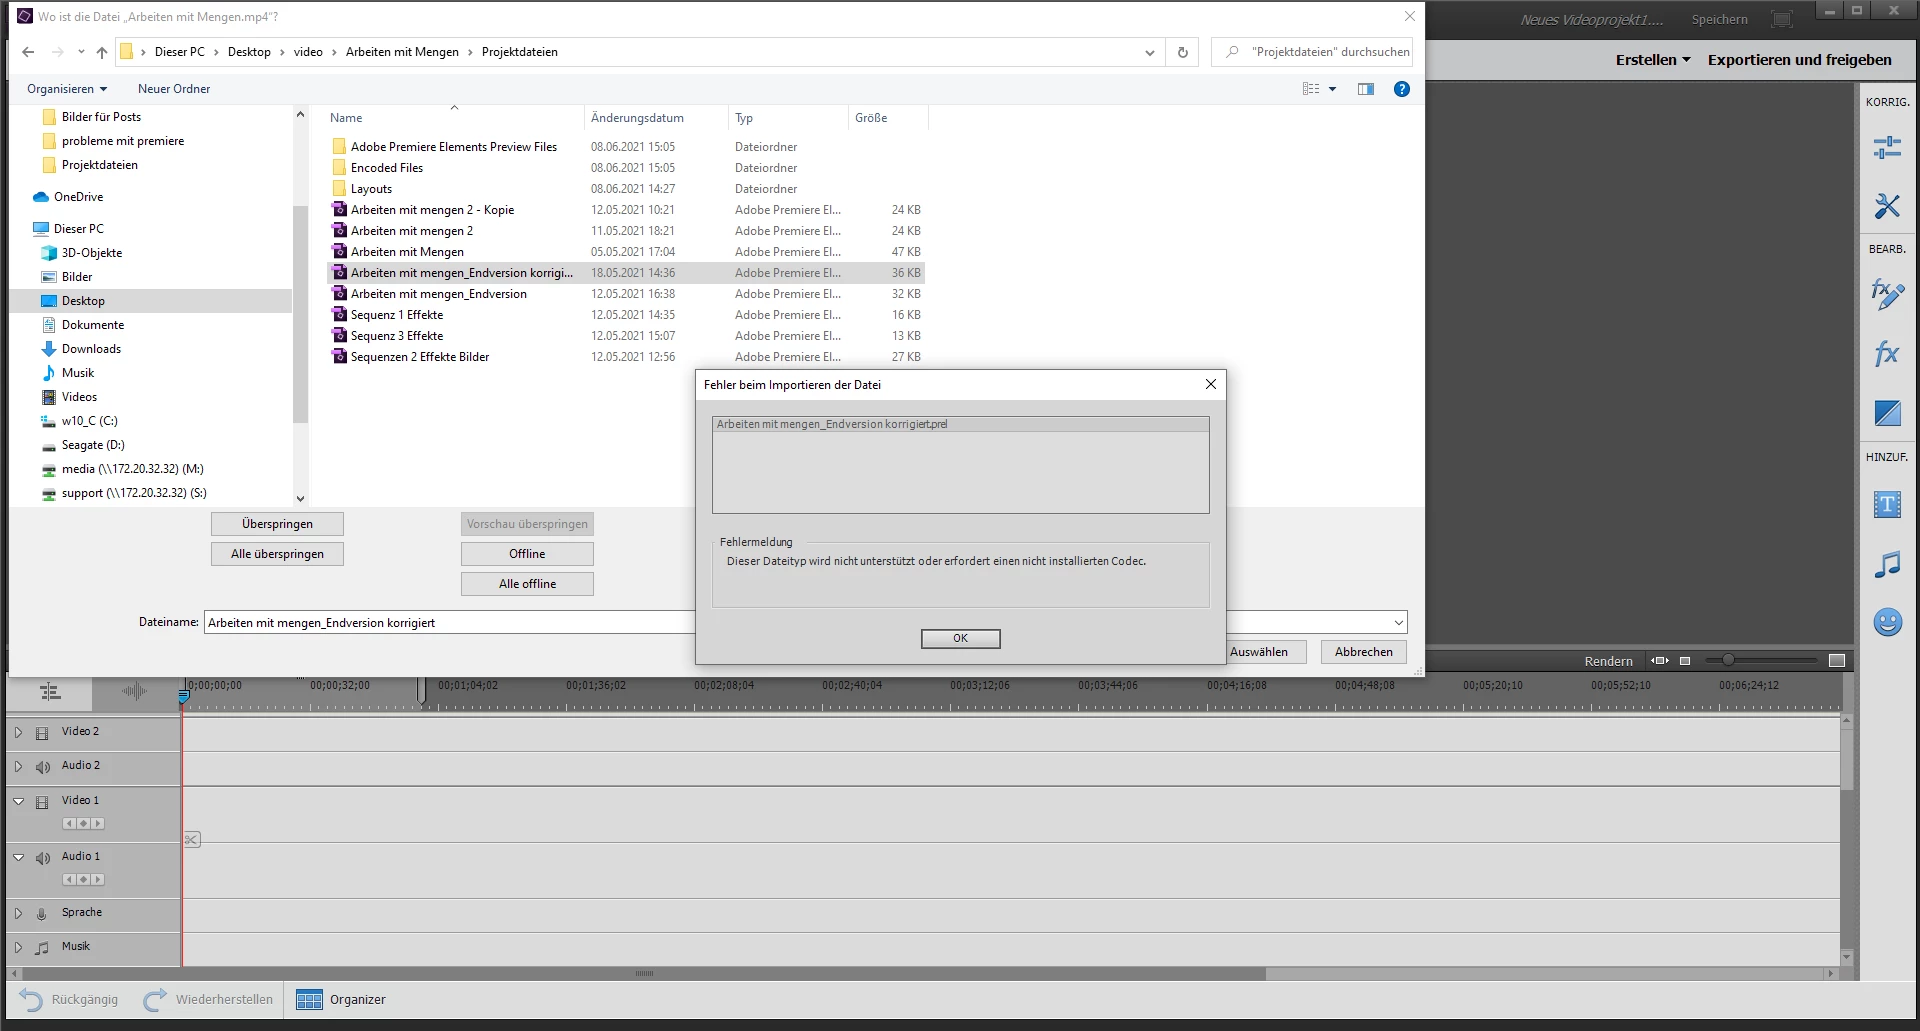Click the back arrow in file dialog

coord(28,52)
